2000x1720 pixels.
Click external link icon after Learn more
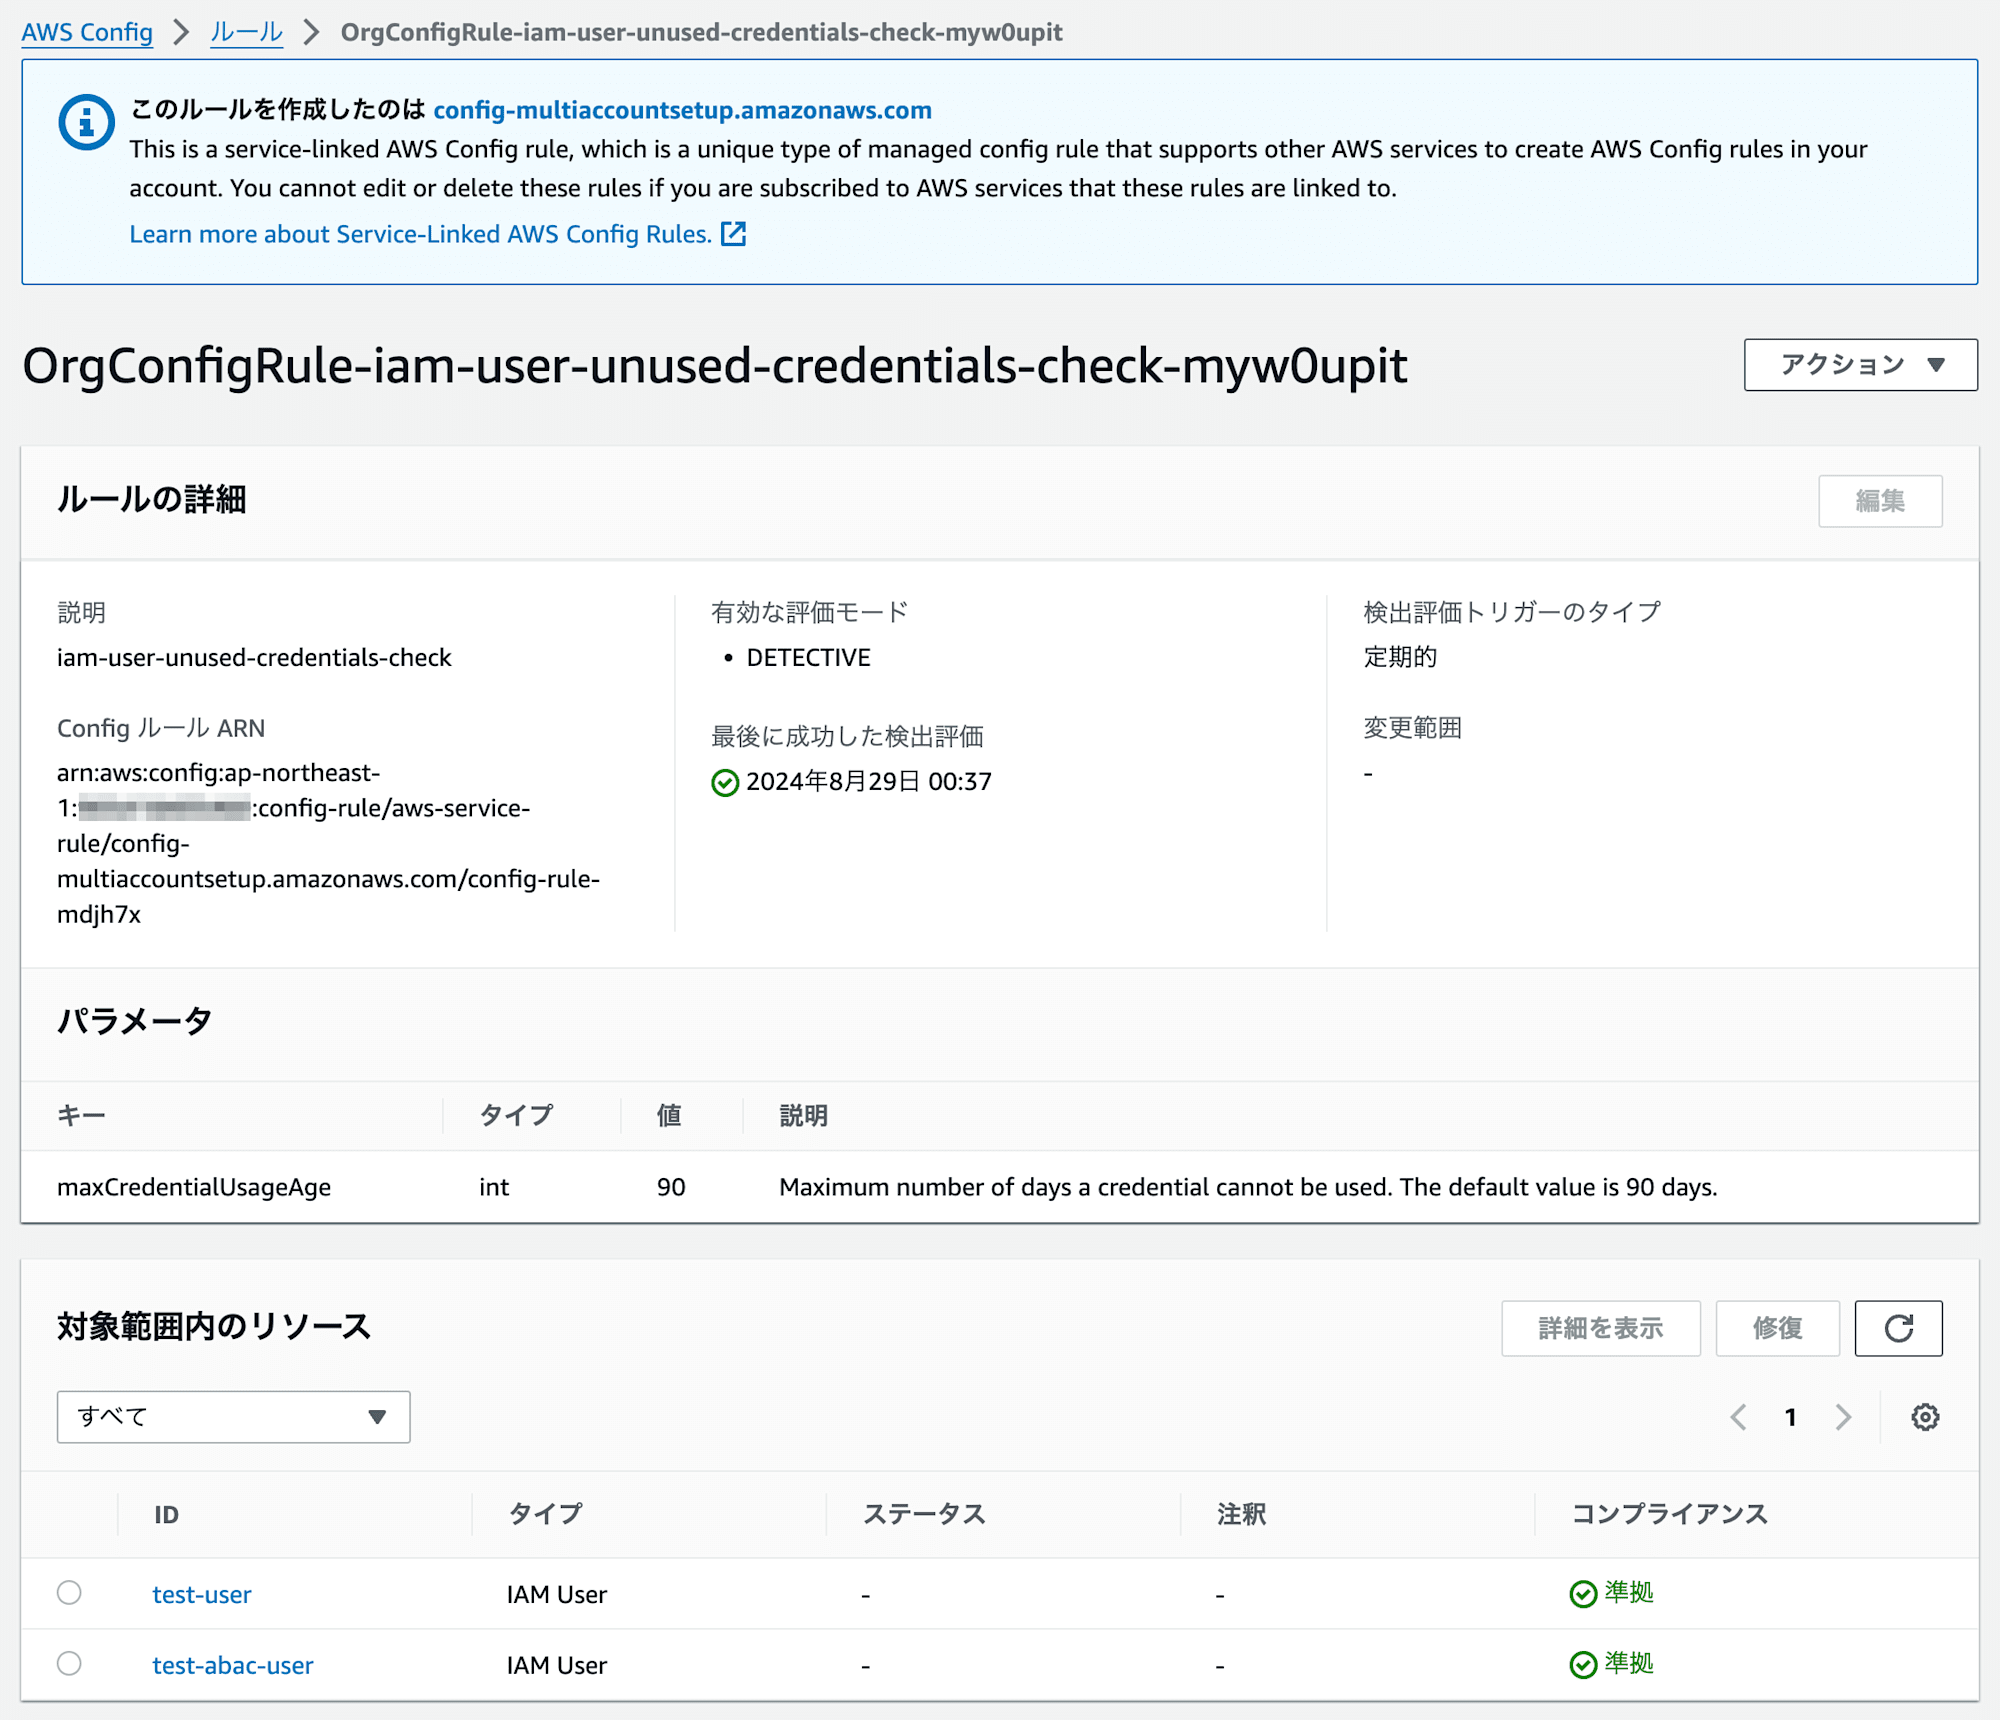[734, 234]
